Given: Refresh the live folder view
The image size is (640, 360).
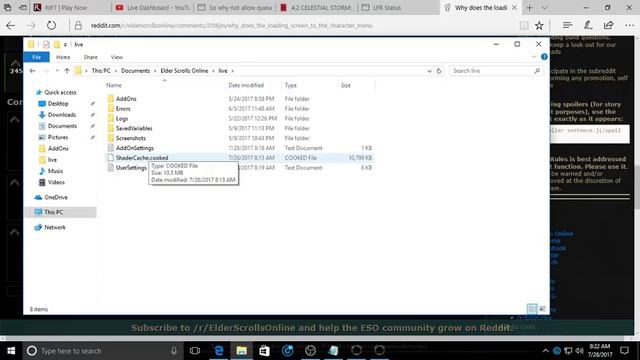Looking at the screenshot, I should coord(439,71).
